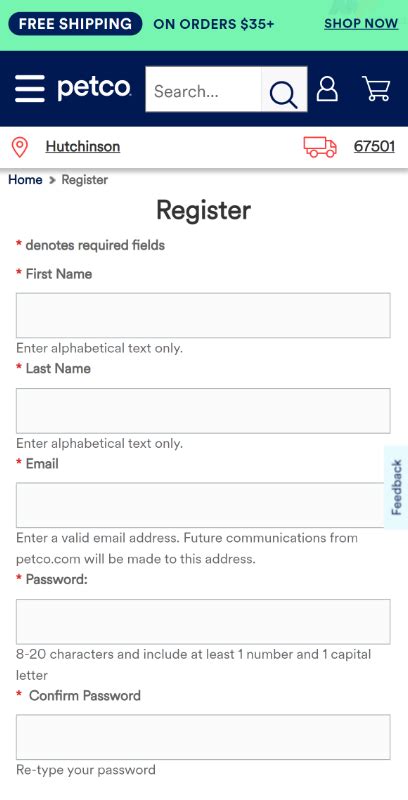Open the user account icon
The image size is (408, 800).
(327, 88)
